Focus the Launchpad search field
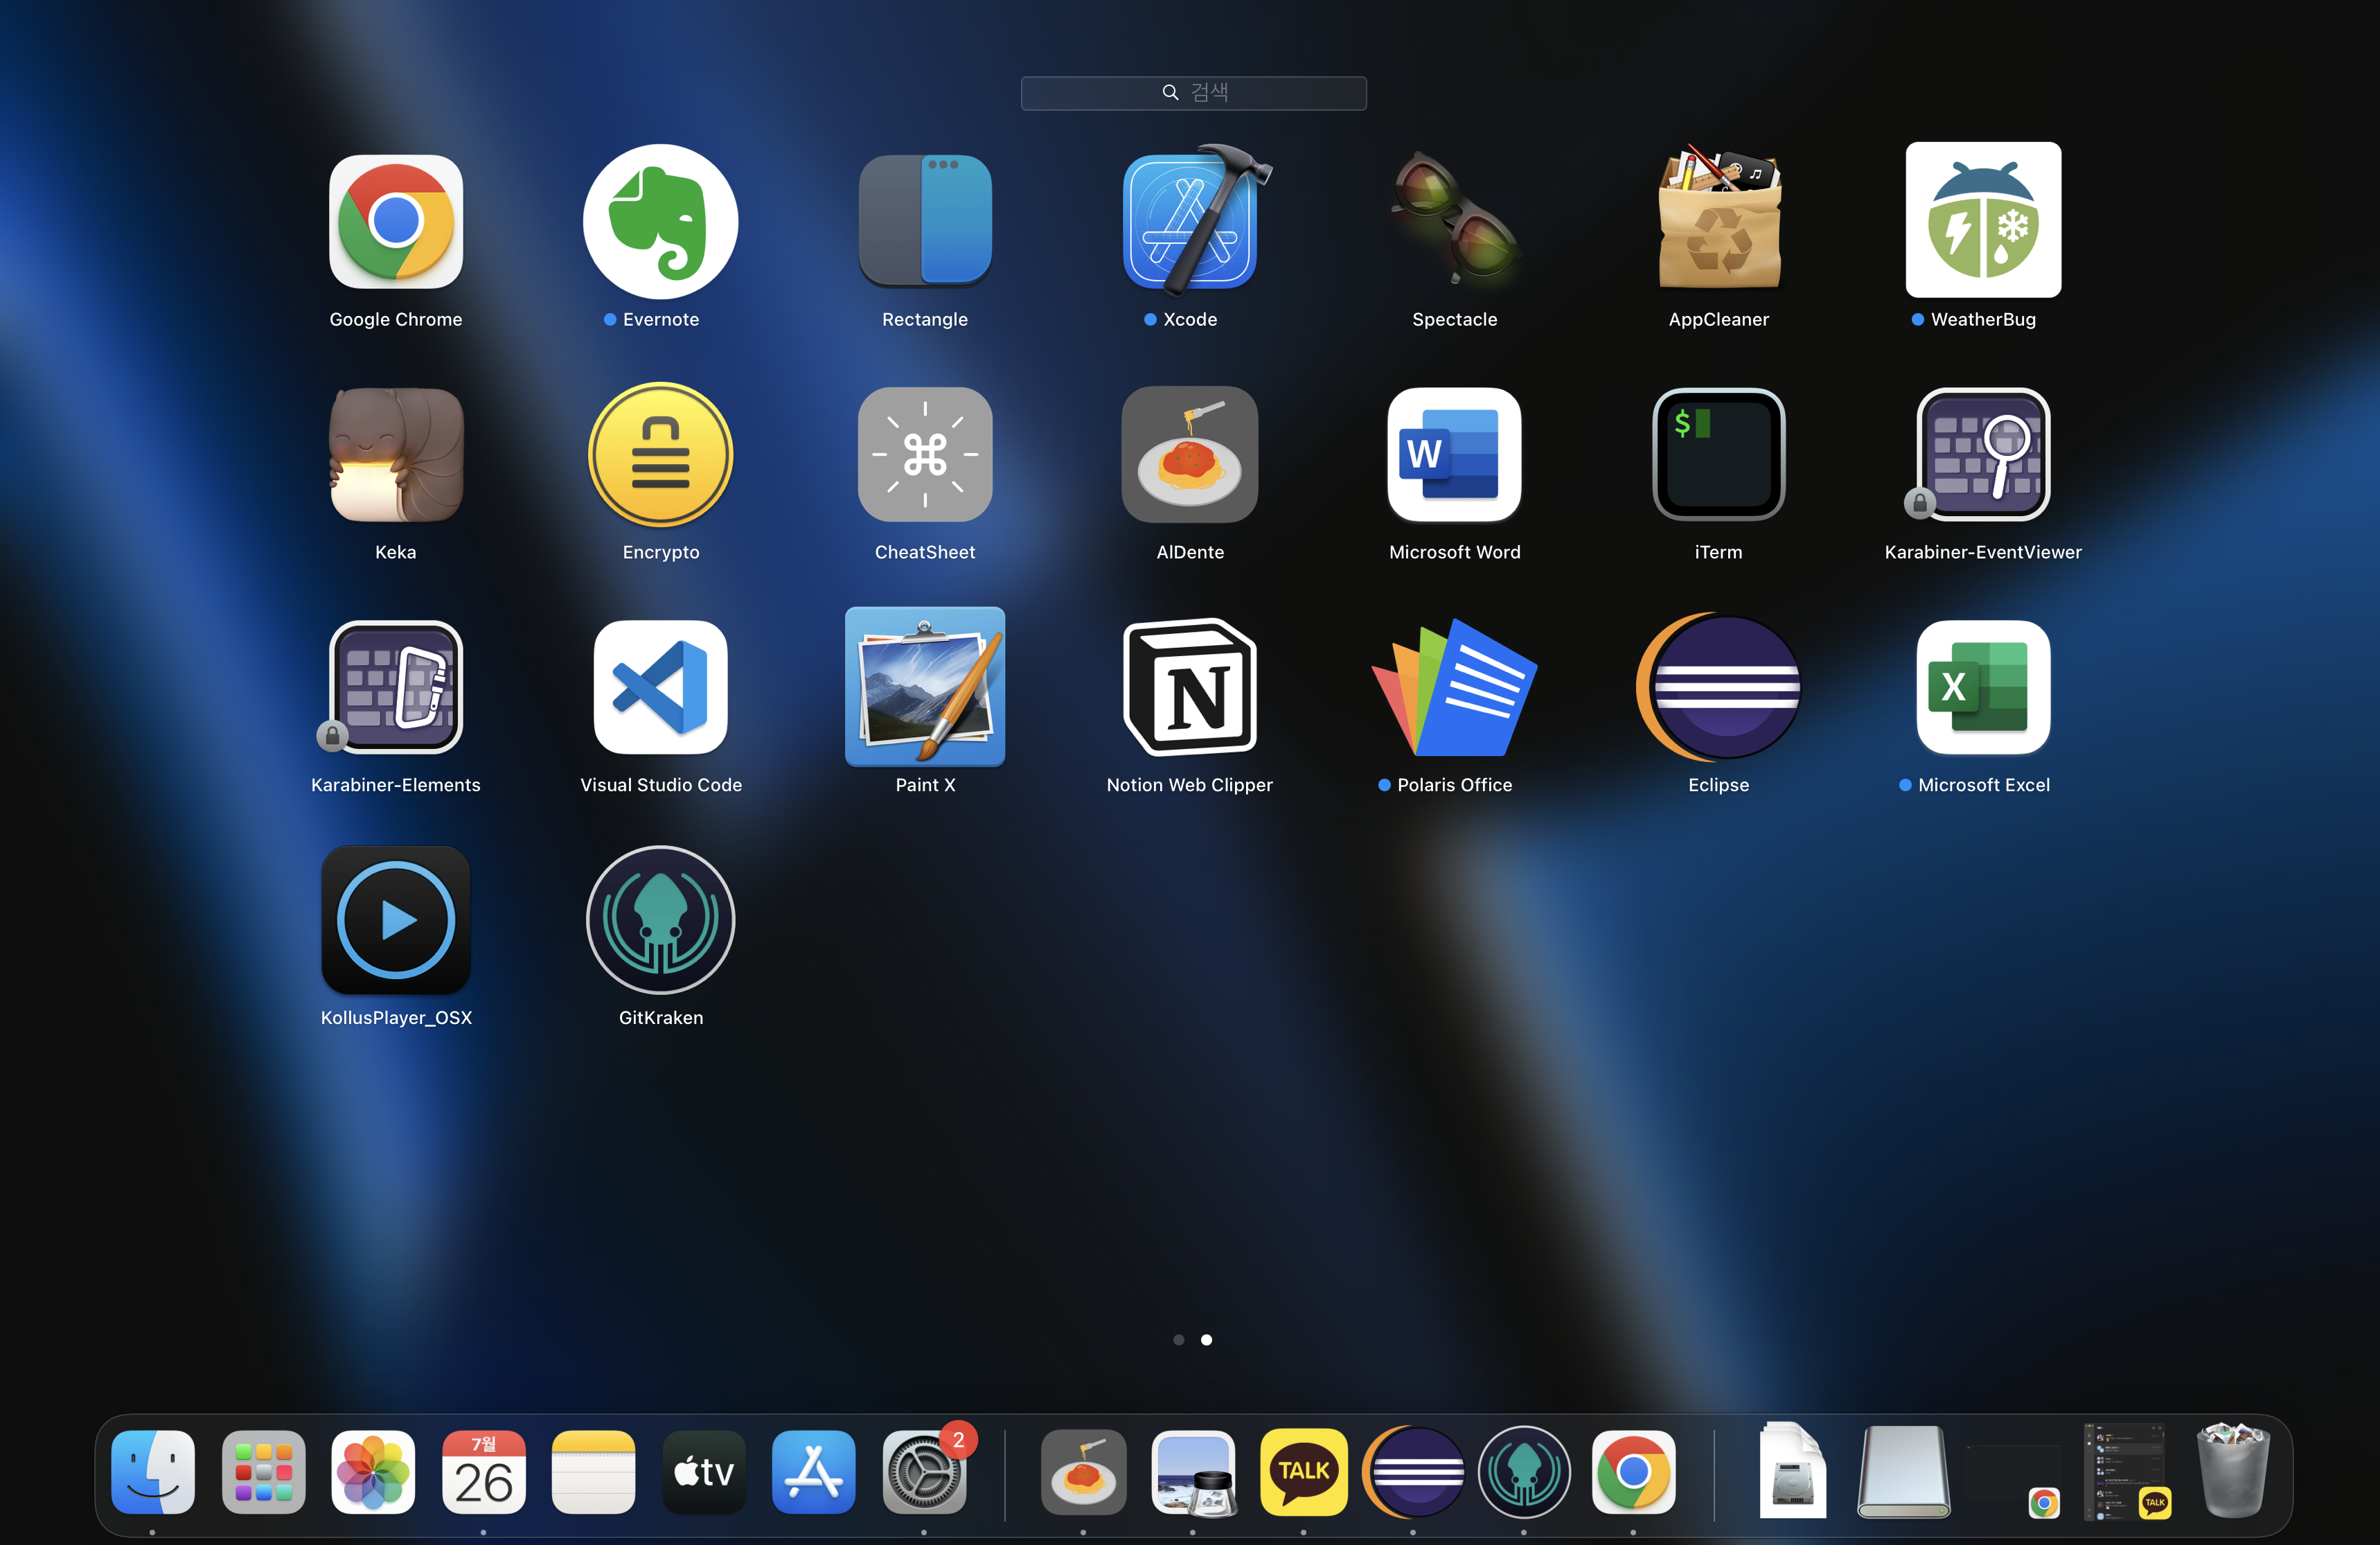 [1193, 93]
